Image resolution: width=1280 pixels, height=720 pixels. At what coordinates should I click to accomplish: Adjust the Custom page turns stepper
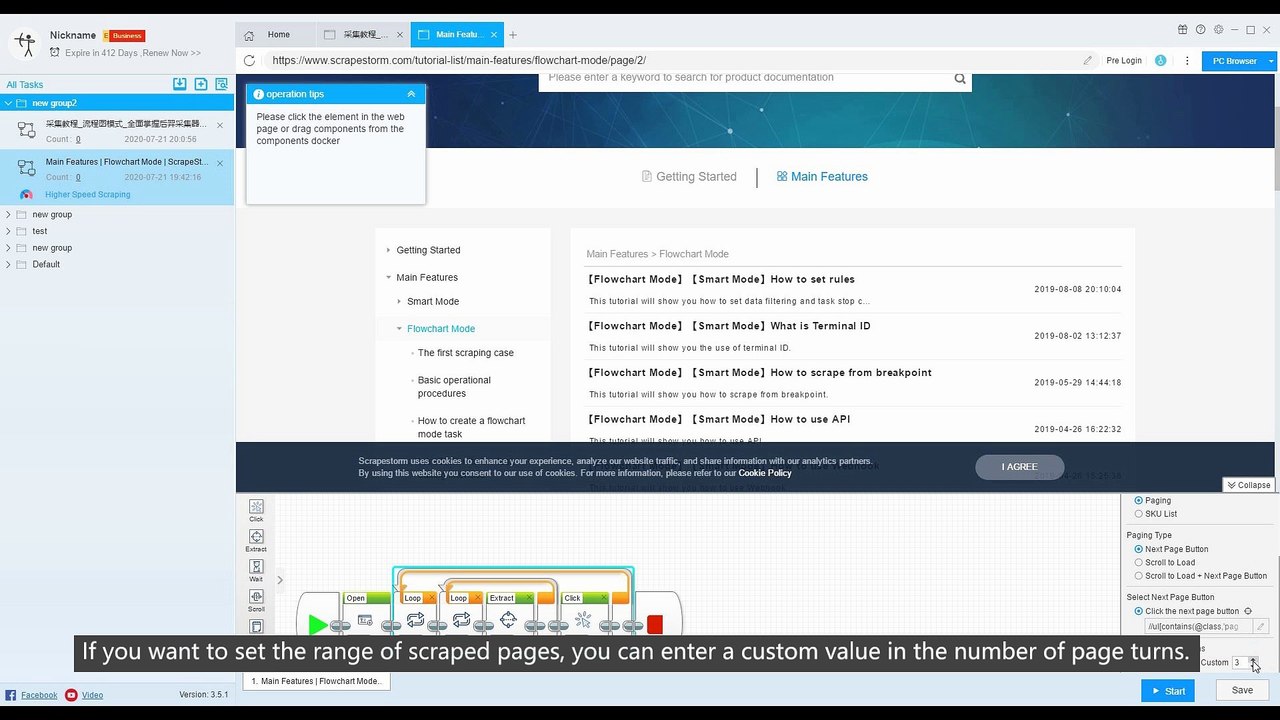(1254, 662)
